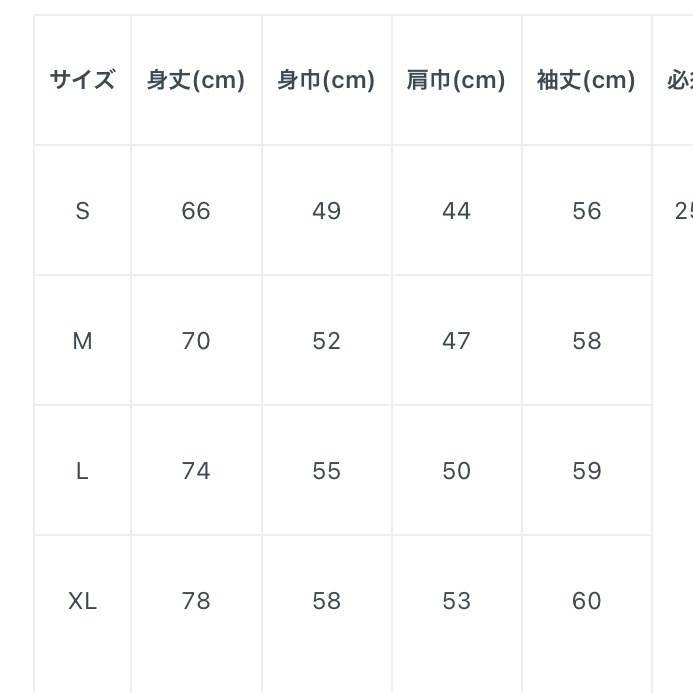
Task: Select the S size row label
Action: click(x=82, y=211)
